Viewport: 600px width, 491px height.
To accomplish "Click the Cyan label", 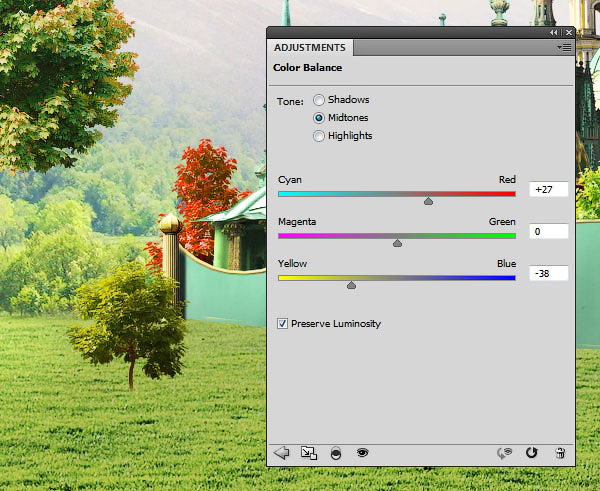I will (x=290, y=180).
